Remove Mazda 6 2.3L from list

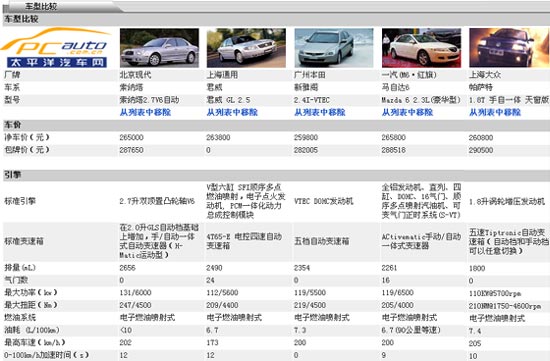click(407, 112)
